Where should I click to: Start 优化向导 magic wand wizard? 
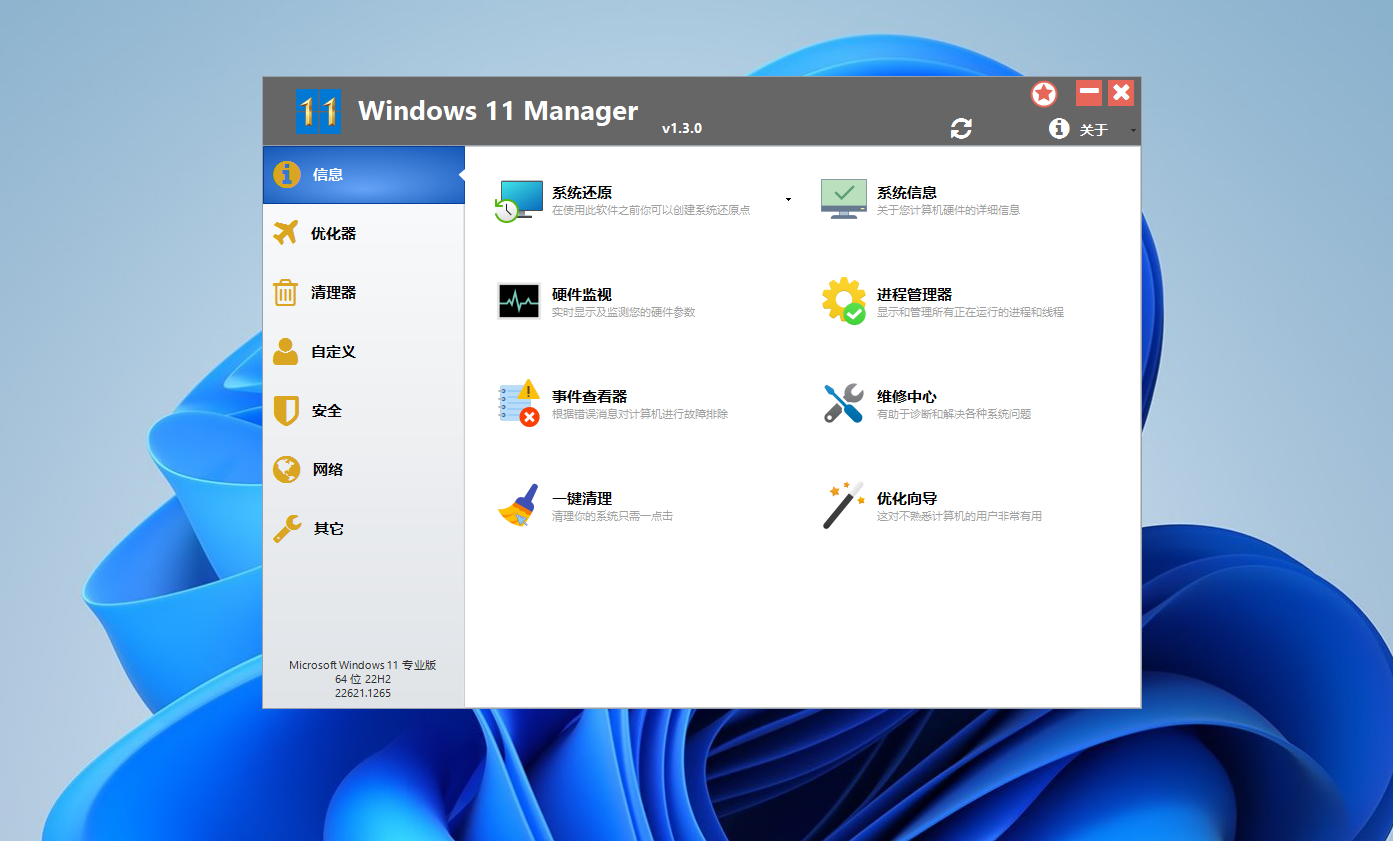[931, 507]
